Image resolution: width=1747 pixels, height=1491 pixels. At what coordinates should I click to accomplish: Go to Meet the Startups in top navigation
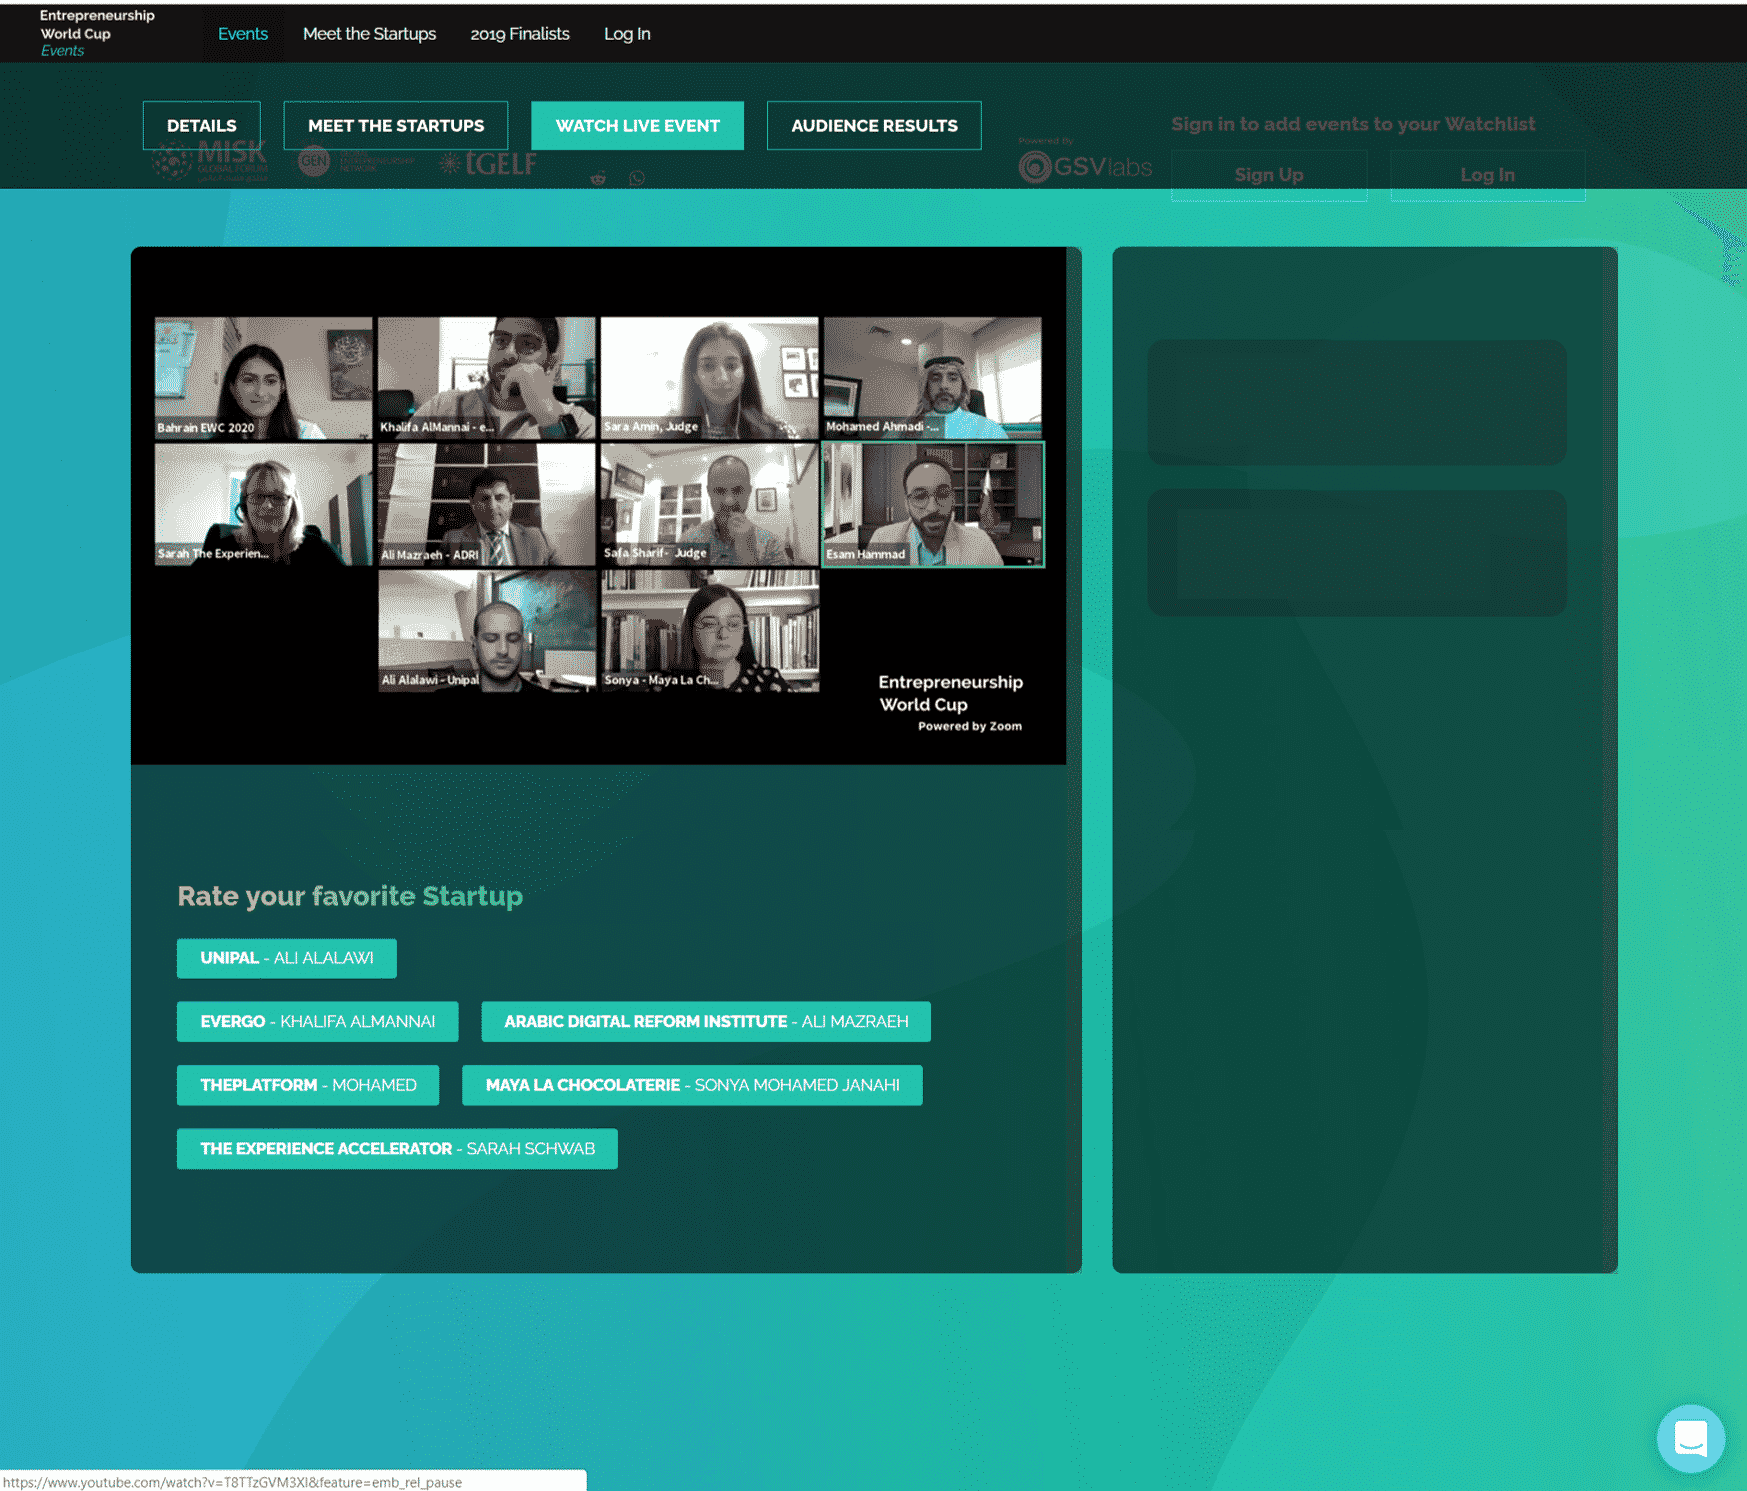(x=369, y=34)
